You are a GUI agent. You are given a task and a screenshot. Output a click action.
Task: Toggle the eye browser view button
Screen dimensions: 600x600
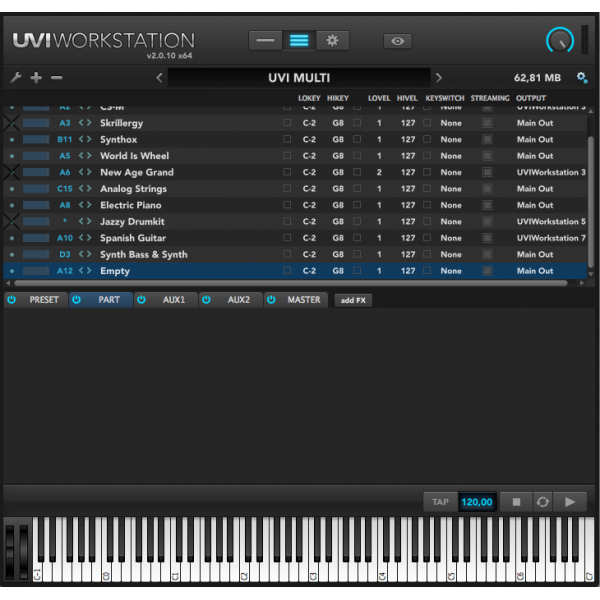[x=398, y=41]
